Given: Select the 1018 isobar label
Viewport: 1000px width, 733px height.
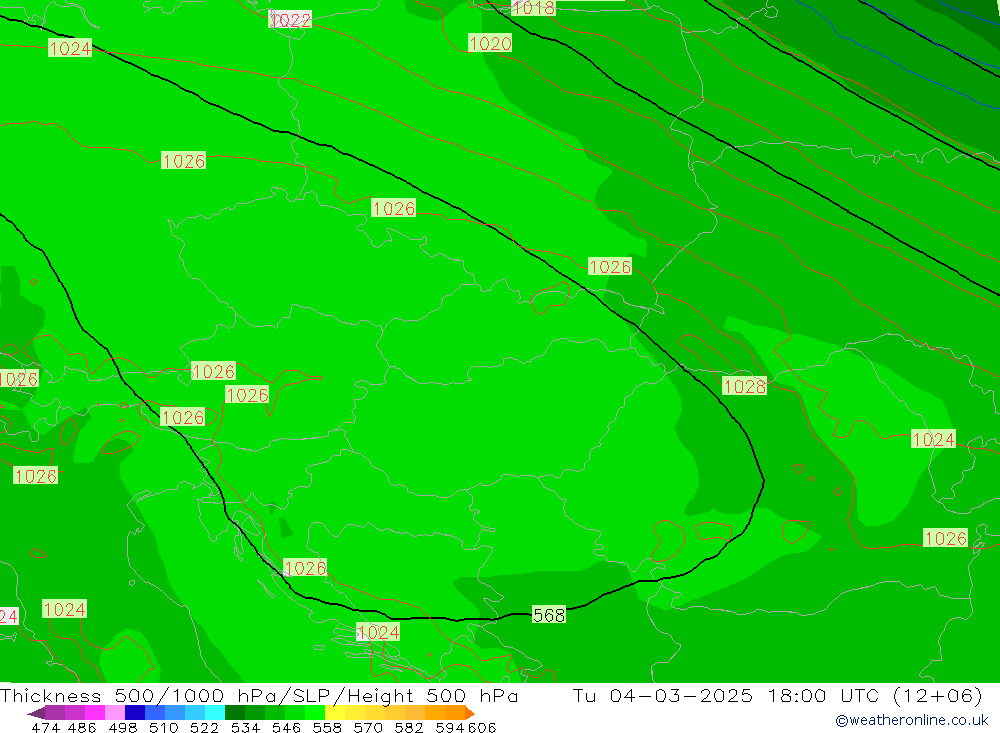Looking at the screenshot, I should (533, 8).
